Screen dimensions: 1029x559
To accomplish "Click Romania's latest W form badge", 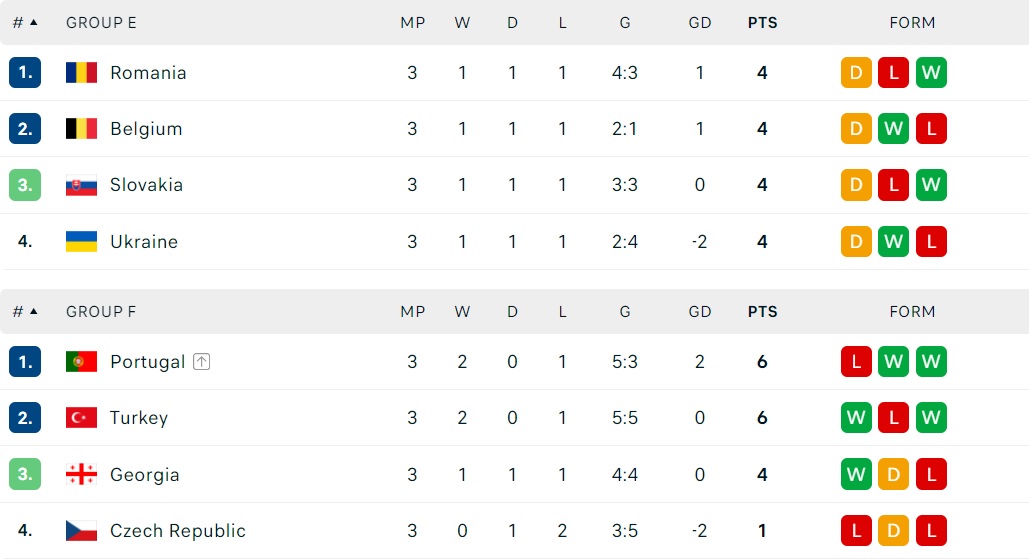I will (x=931, y=72).
